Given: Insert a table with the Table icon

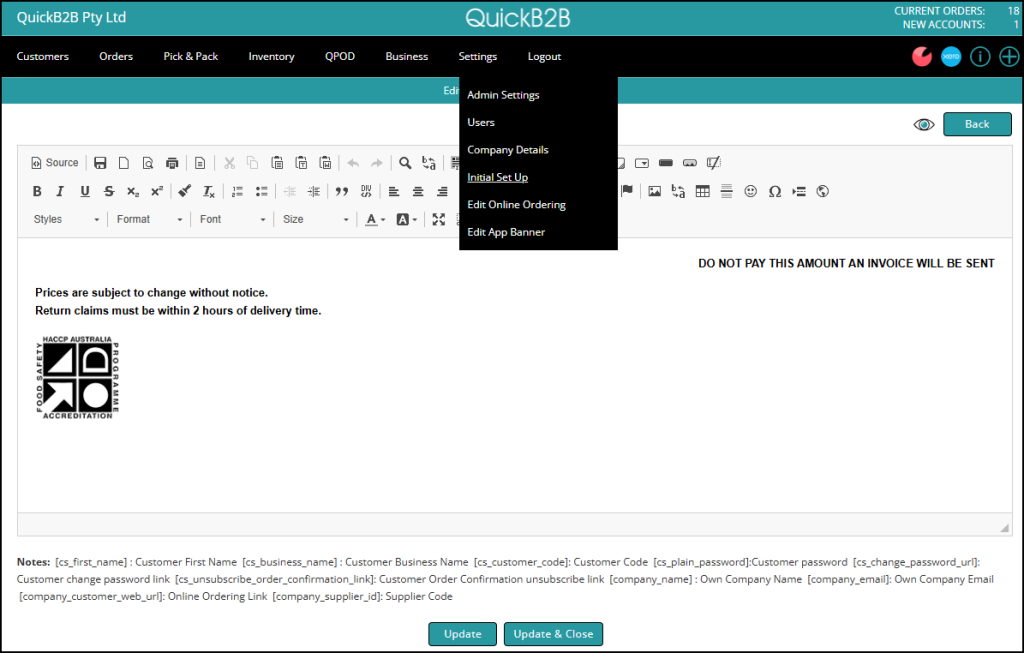Looking at the screenshot, I should (x=703, y=191).
